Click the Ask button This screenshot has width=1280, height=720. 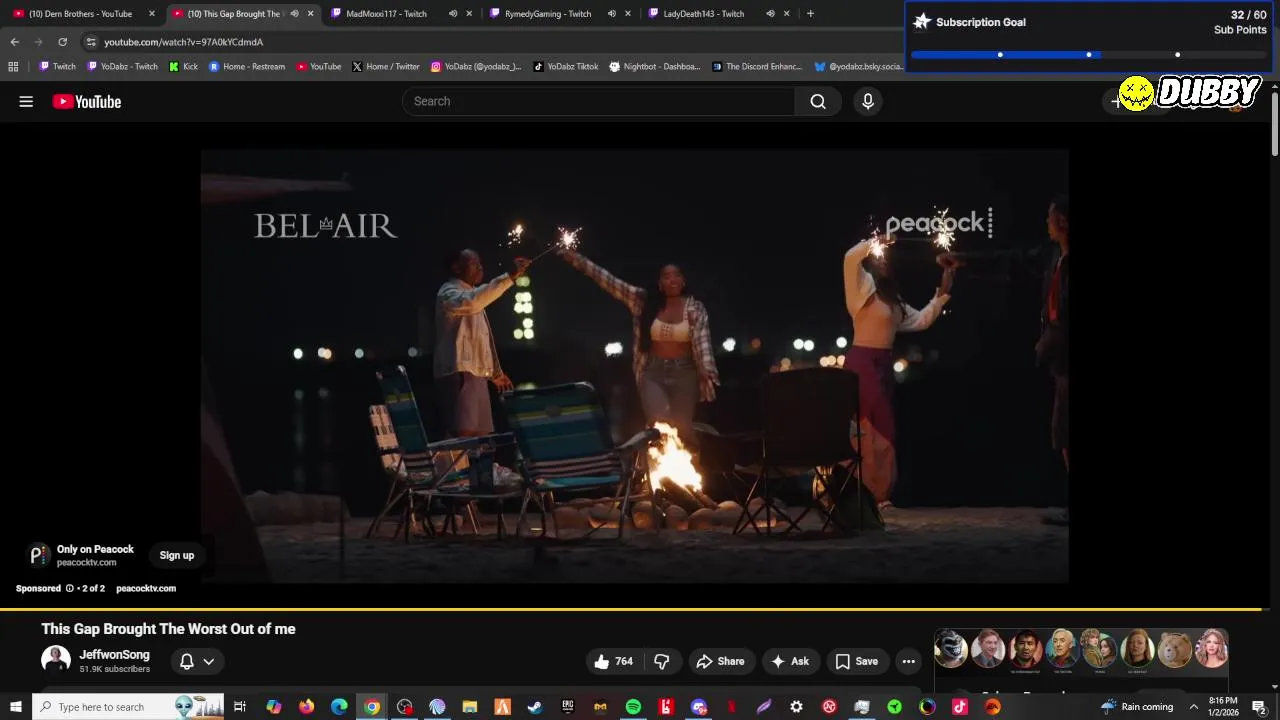coord(789,661)
